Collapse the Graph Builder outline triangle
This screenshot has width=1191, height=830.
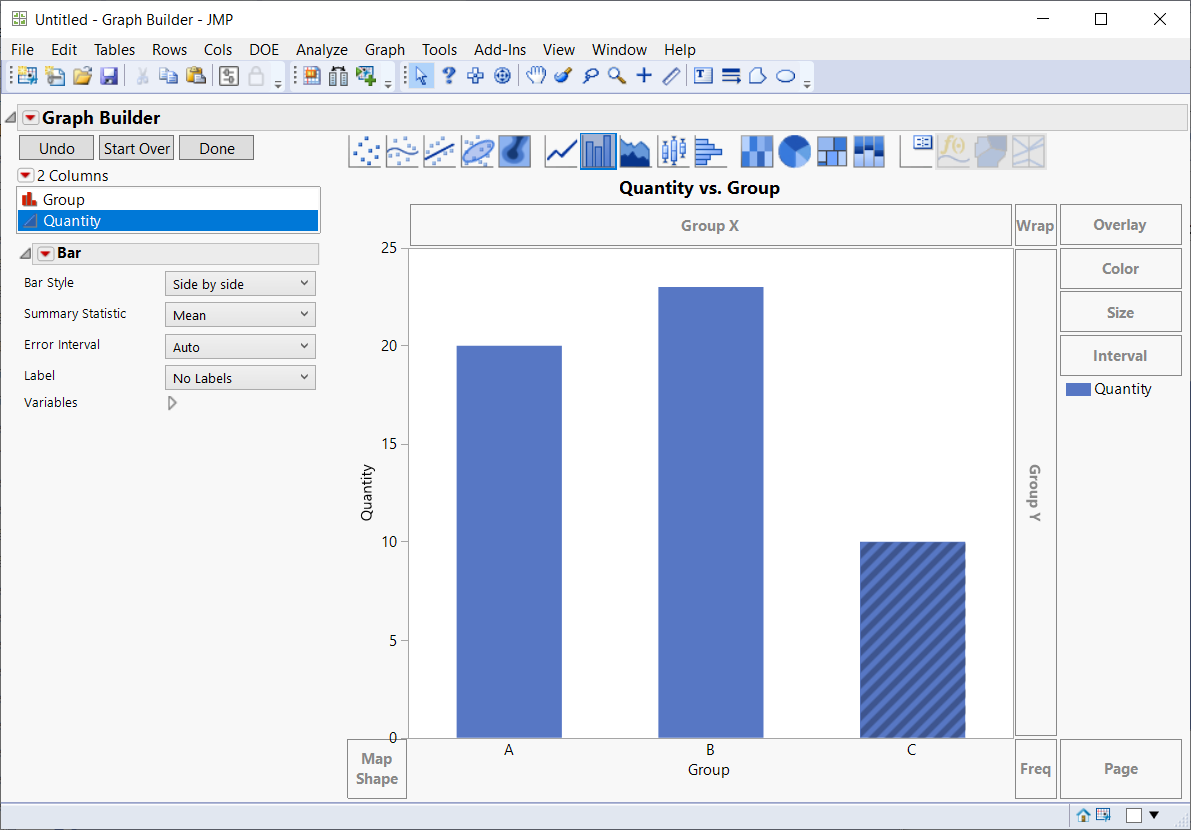9,117
